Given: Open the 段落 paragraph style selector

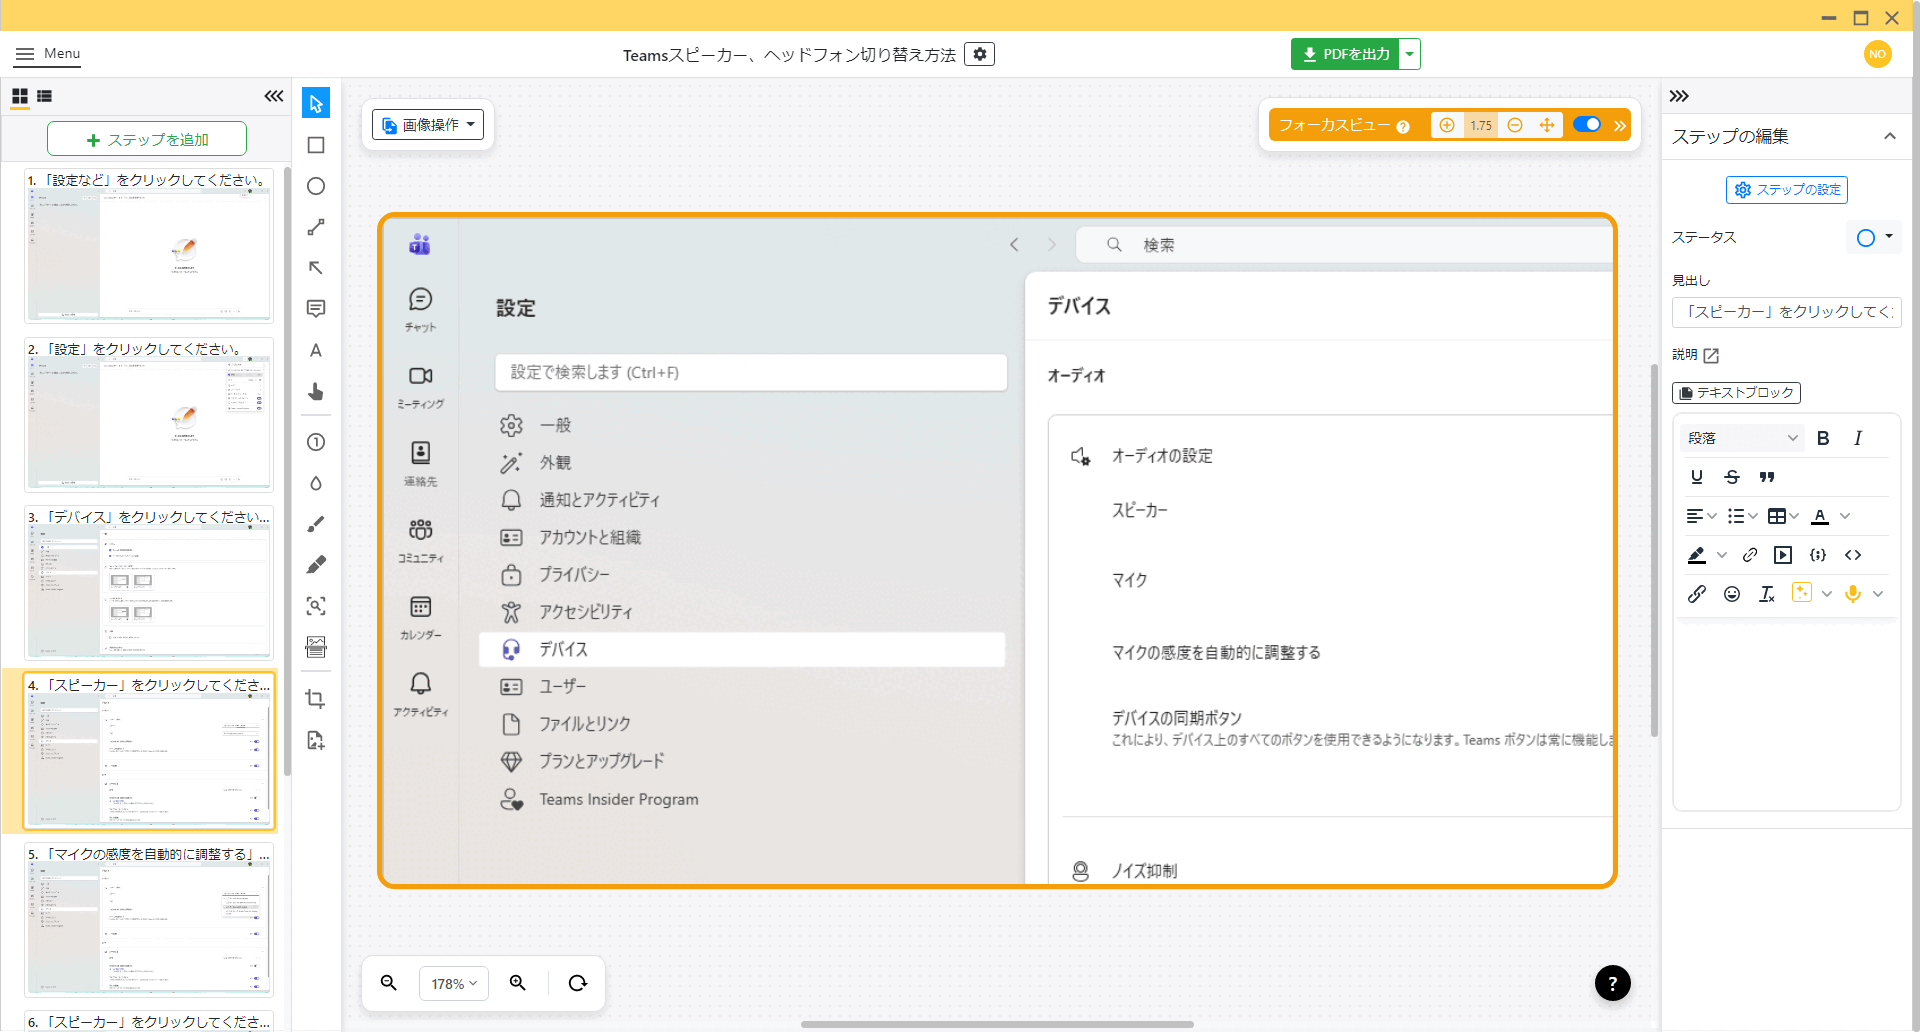Looking at the screenshot, I should (x=1742, y=438).
